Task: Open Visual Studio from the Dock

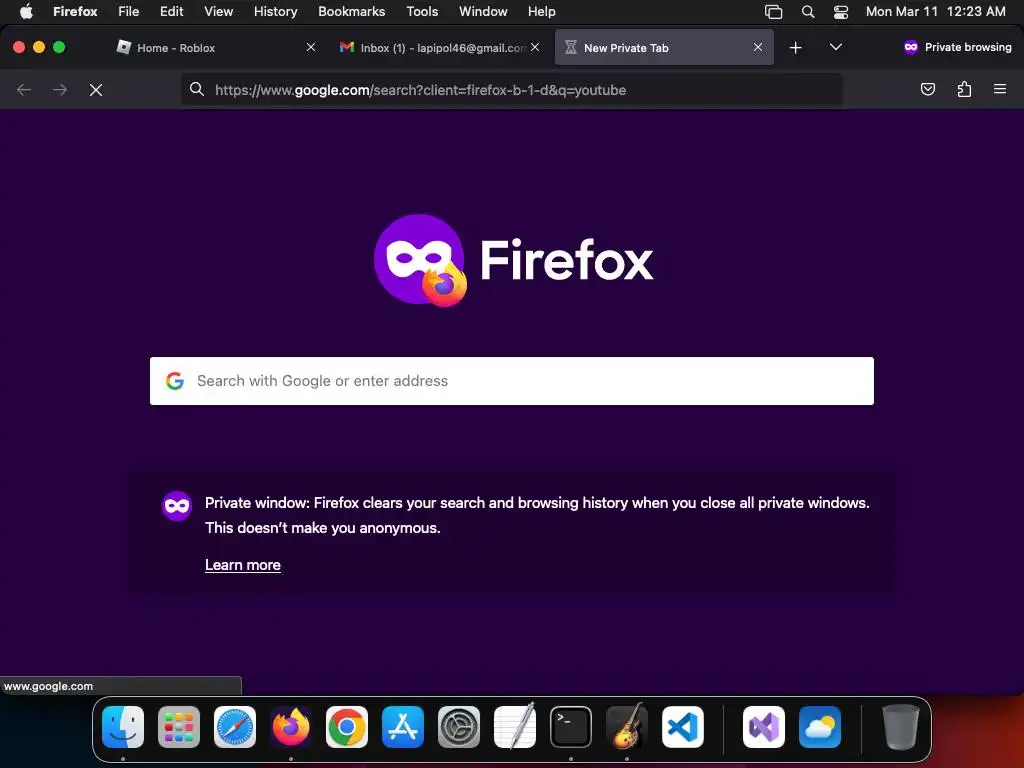Action: coord(763,727)
